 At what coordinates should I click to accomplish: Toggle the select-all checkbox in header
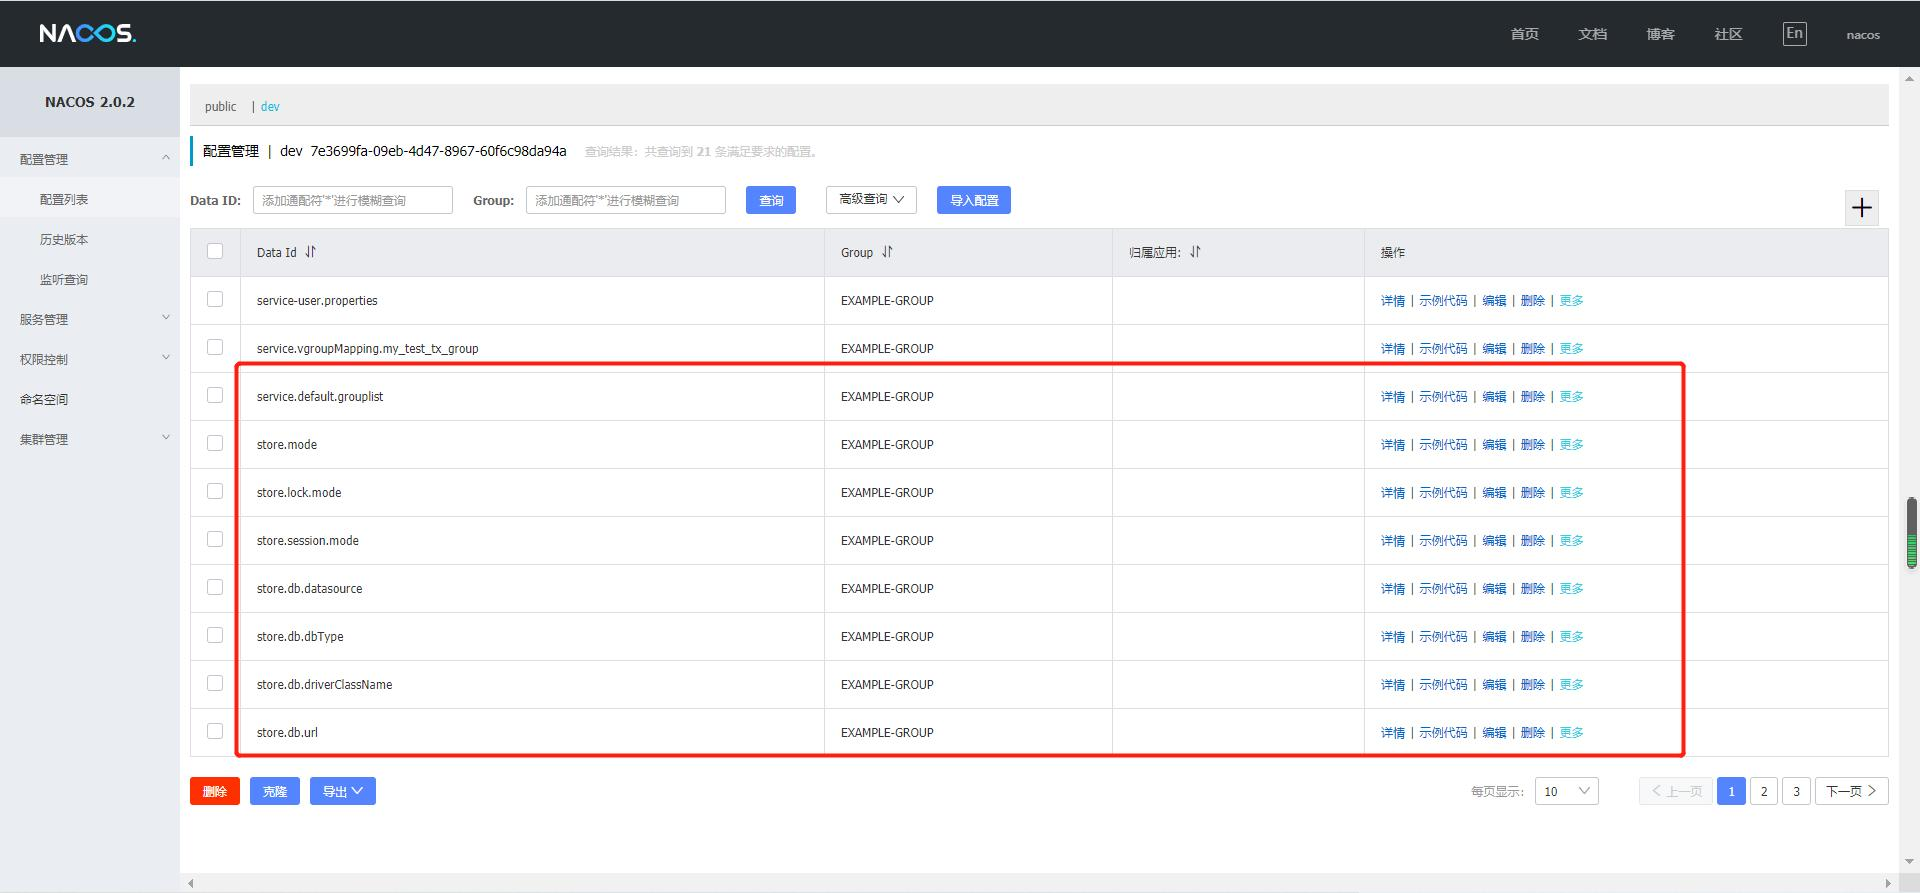click(215, 251)
